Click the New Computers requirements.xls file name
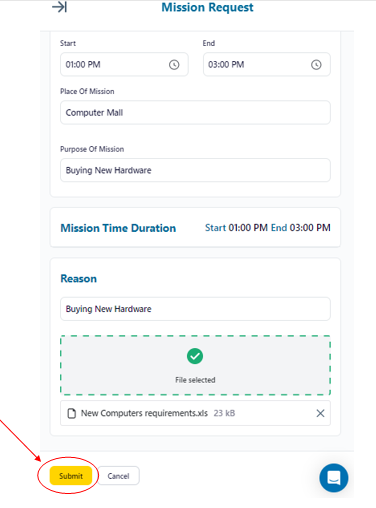Image resolution: width=376 pixels, height=508 pixels. (144, 413)
